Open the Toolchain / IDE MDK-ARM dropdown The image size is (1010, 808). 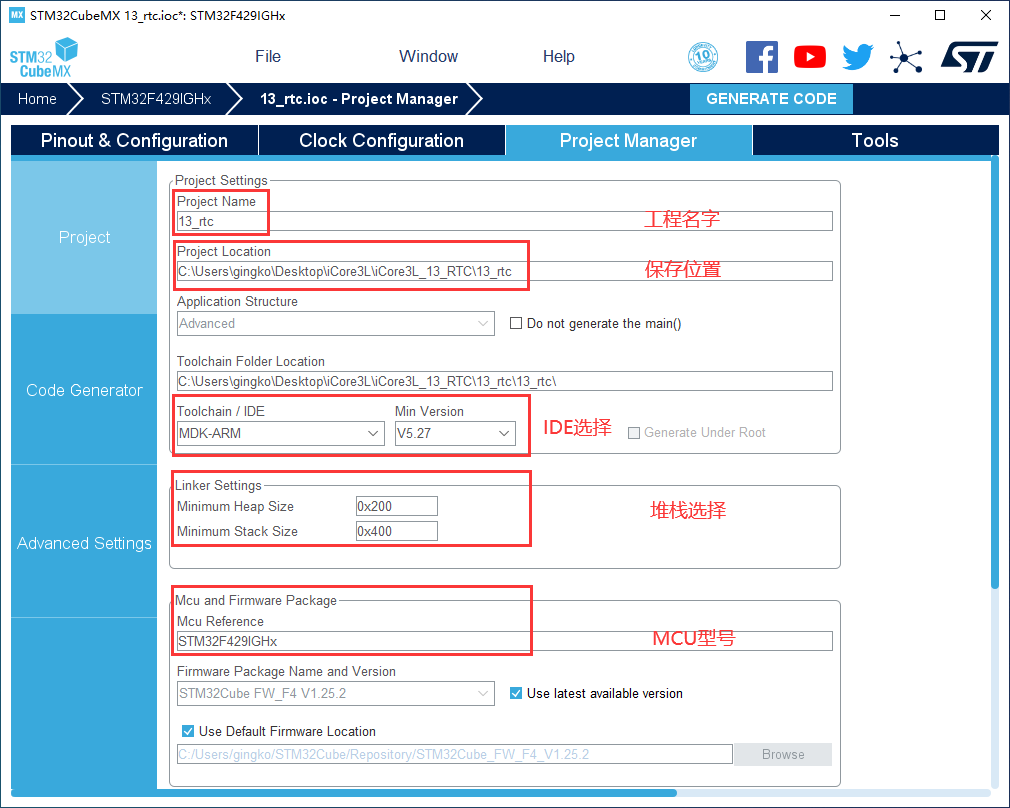280,433
